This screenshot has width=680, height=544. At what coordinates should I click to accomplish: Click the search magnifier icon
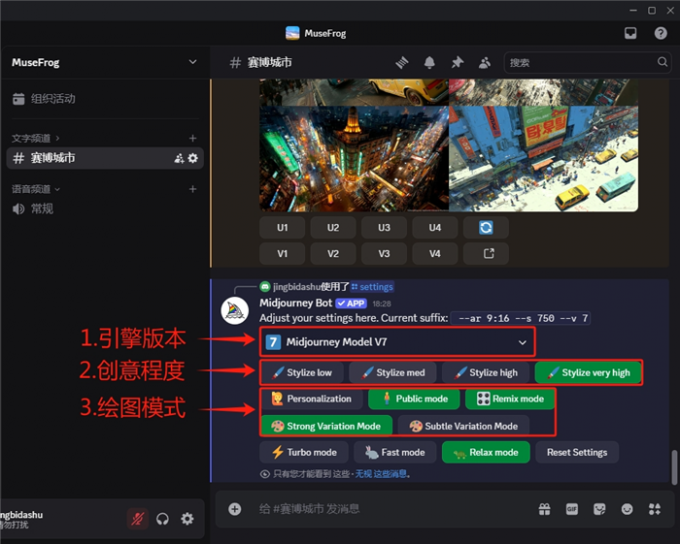pos(662,62)
